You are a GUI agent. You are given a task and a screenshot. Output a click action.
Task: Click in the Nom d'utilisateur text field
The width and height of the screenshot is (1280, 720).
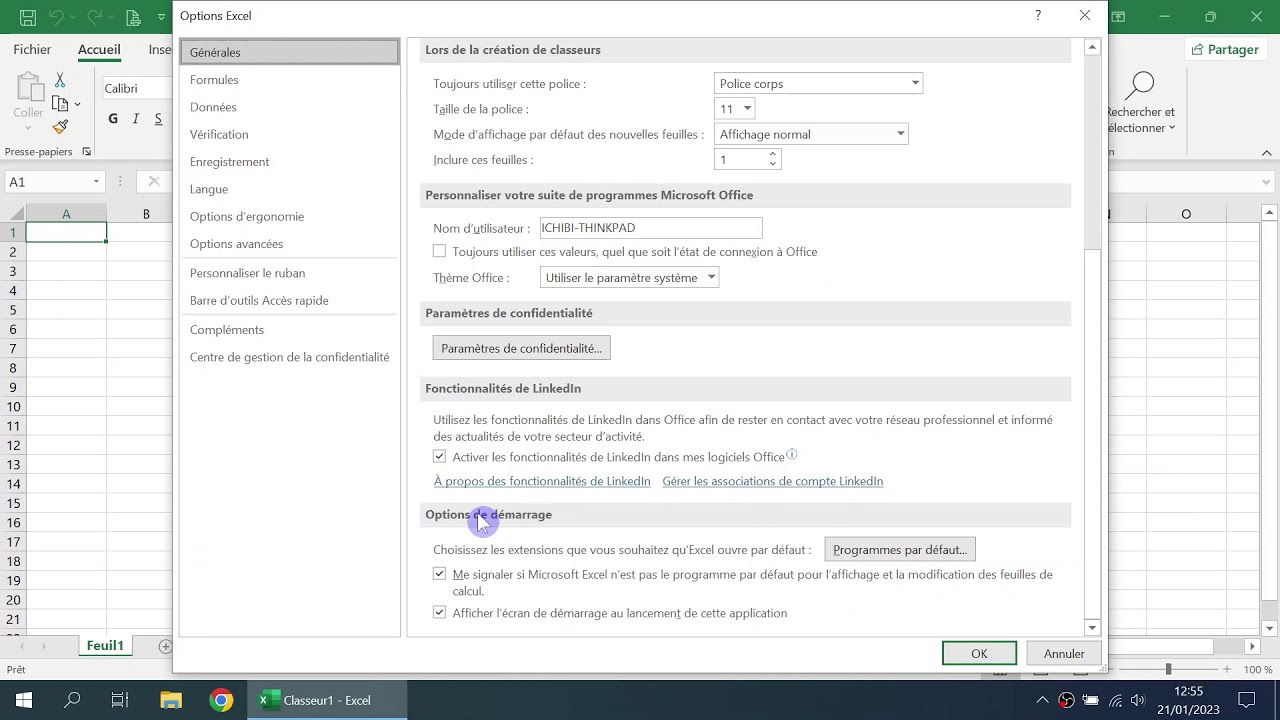click(651, 228)
